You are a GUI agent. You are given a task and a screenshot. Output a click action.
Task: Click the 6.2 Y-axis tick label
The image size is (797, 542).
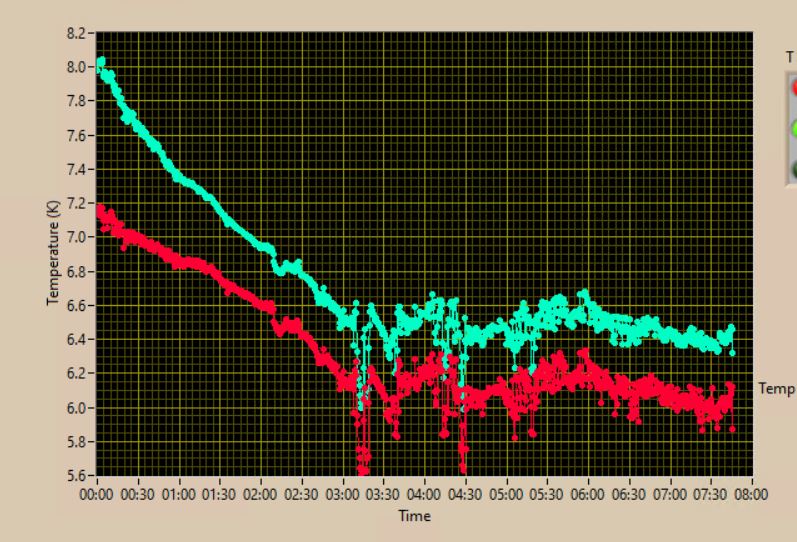click(76, 374)
